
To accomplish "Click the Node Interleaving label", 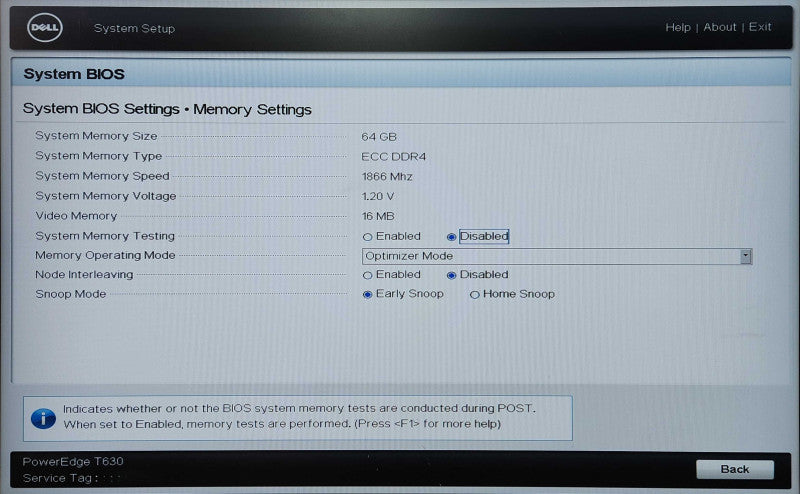I will [84, 275].
